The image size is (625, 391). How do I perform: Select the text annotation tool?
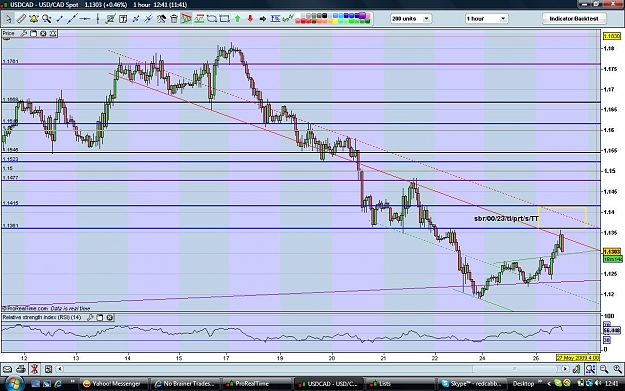[x=123, y=19]
